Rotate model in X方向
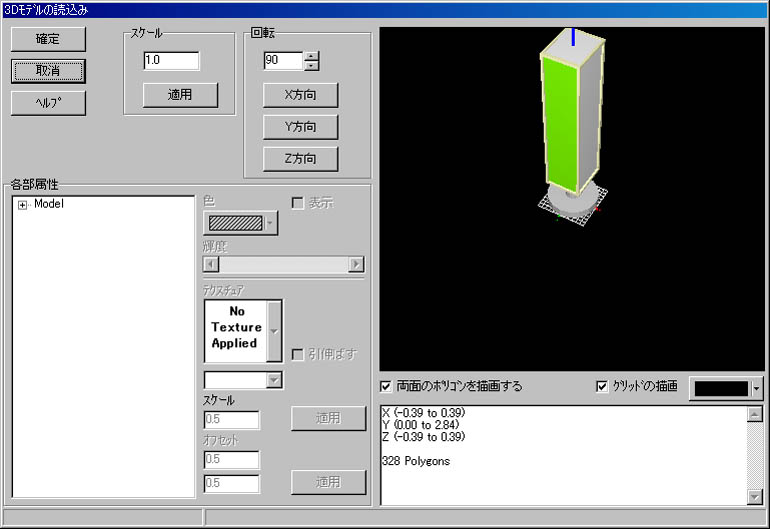This screenshot has width=770, height=529. pos(301,95)
